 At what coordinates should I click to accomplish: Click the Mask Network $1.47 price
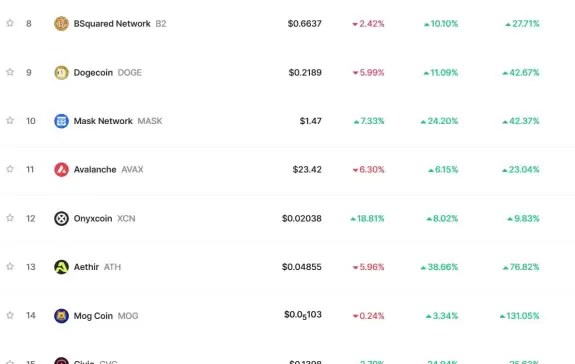[x=311, y=121]
